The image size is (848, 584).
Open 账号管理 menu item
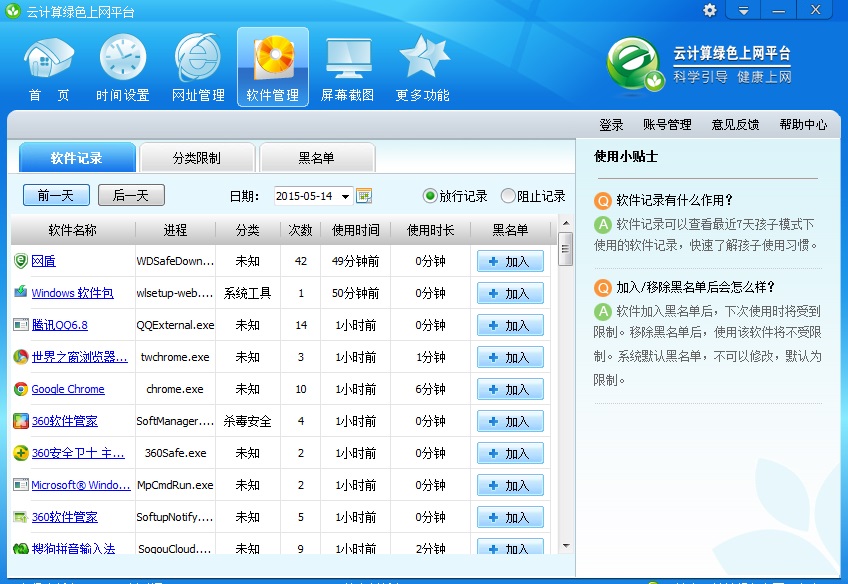pyautogui.click(x=667, y=125)
